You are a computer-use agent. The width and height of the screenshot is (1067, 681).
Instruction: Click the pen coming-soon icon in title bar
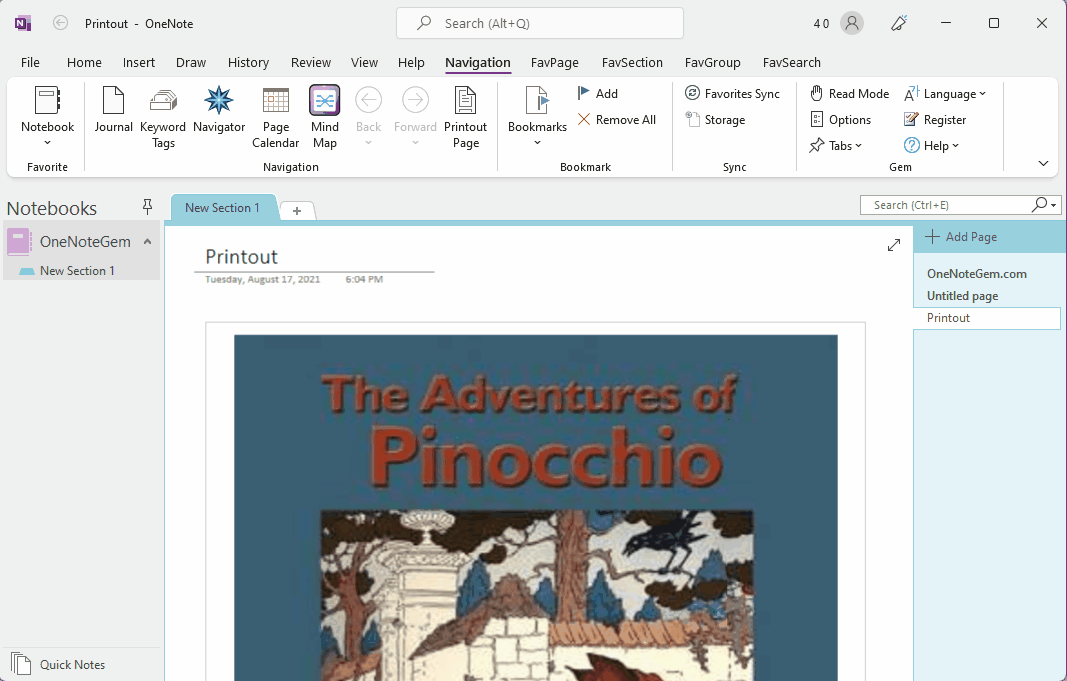click(x=899, y=23)
